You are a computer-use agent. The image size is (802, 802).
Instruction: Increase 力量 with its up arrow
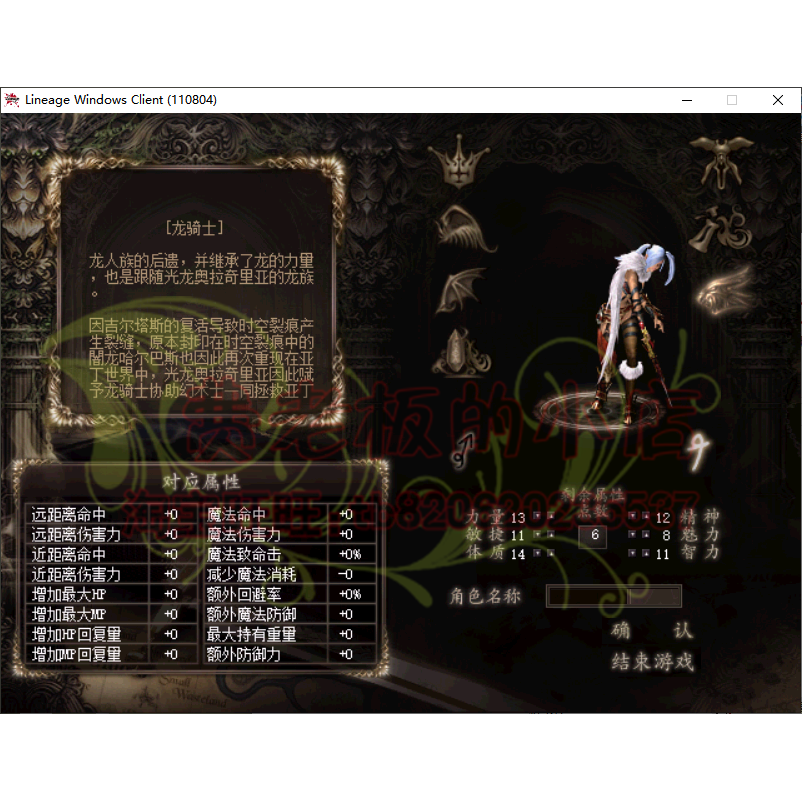550,516
